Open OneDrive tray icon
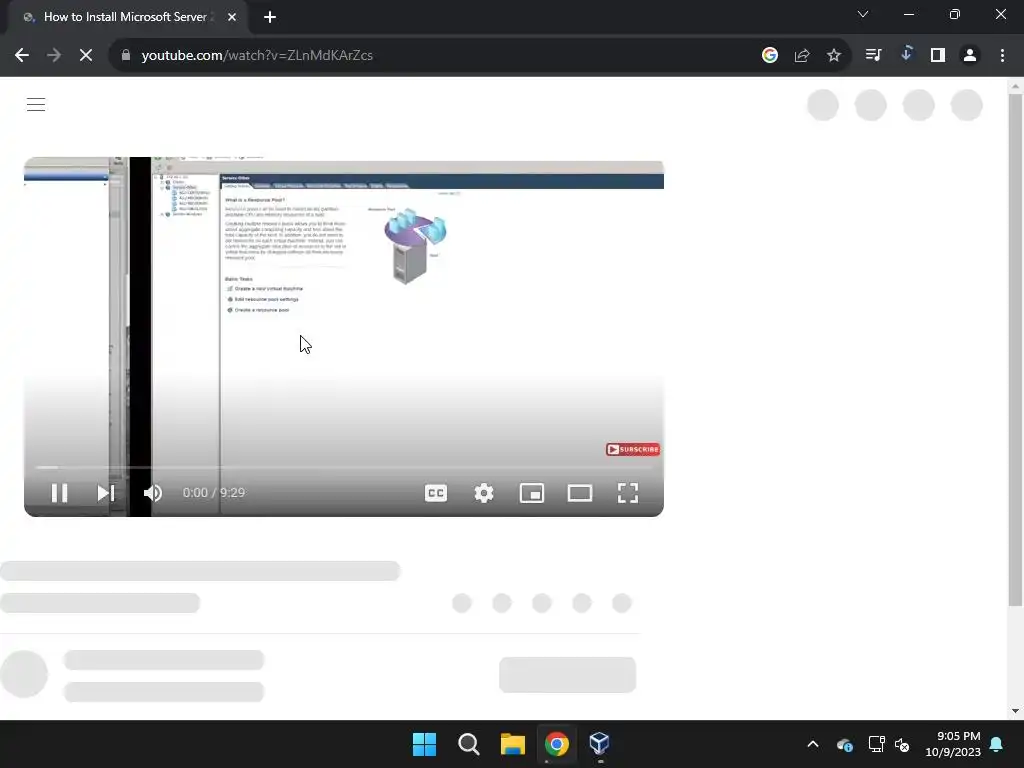 pyautogui.click(x=844, y=744)
